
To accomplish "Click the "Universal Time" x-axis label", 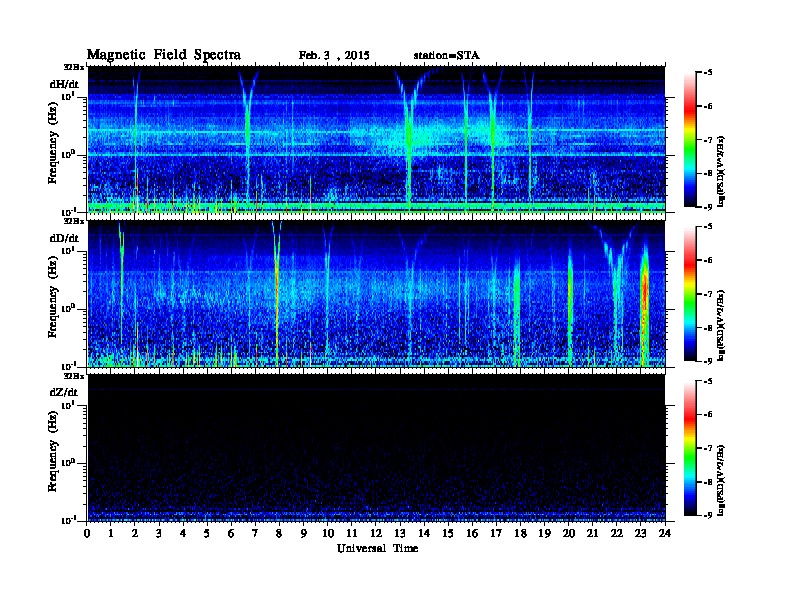I will (x=378, y=548).
